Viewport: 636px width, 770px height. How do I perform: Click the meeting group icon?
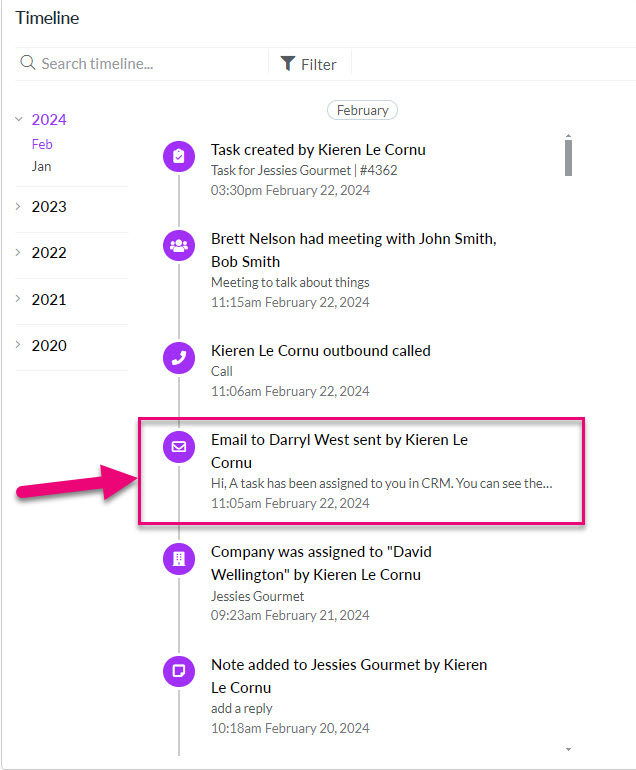[179, 245]
